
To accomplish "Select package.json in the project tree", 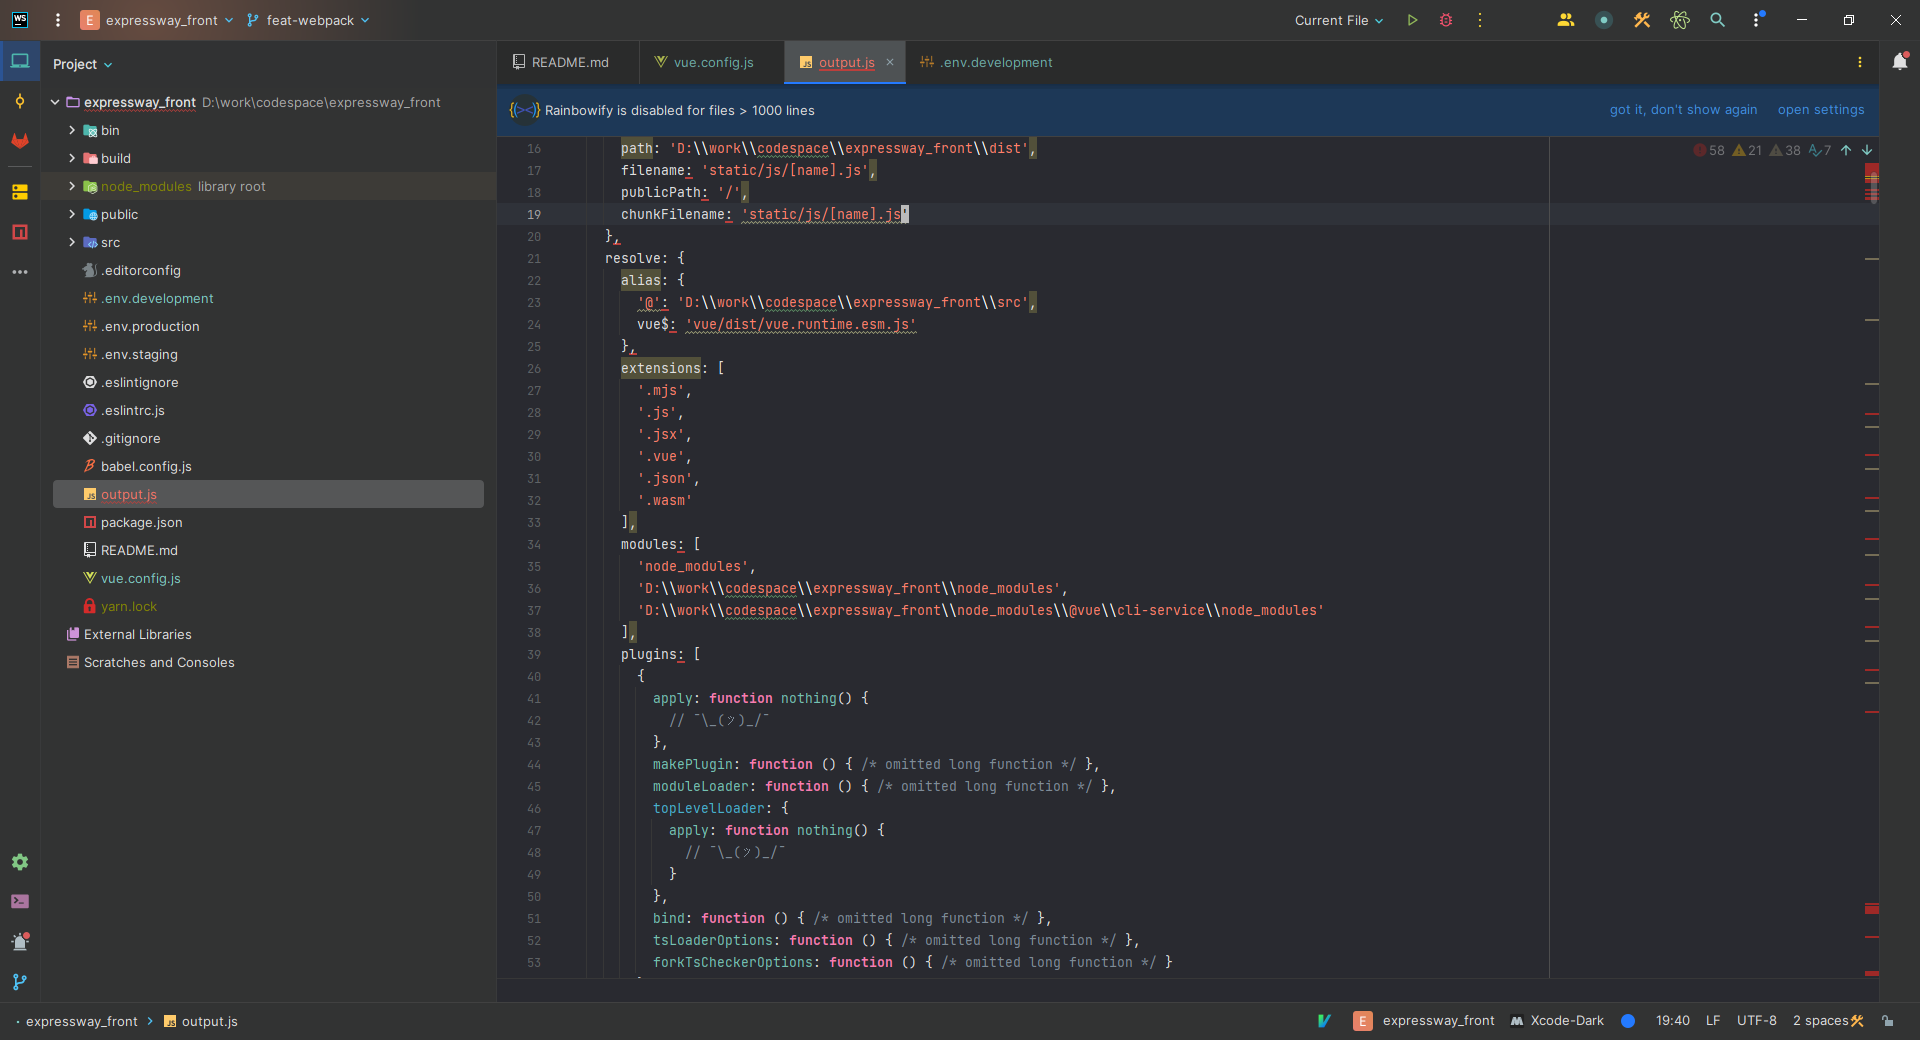I will pyautogui.click(x=141, y=522).
